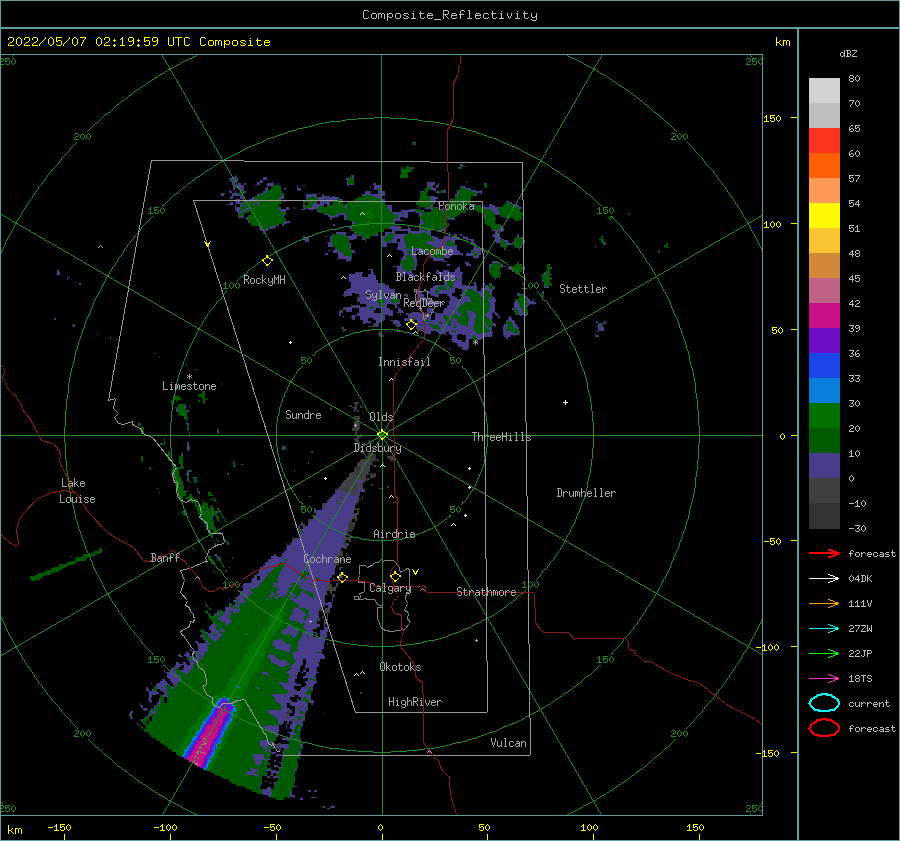Click the Ponoka town label
The image size is (900, 841).
(456, 206)
